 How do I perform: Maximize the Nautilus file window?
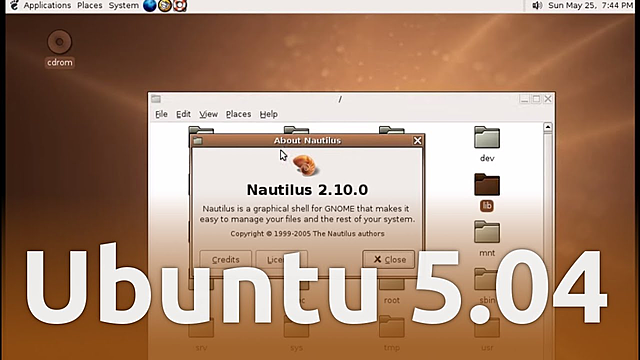pyautogui.click(x=536, y=99)
